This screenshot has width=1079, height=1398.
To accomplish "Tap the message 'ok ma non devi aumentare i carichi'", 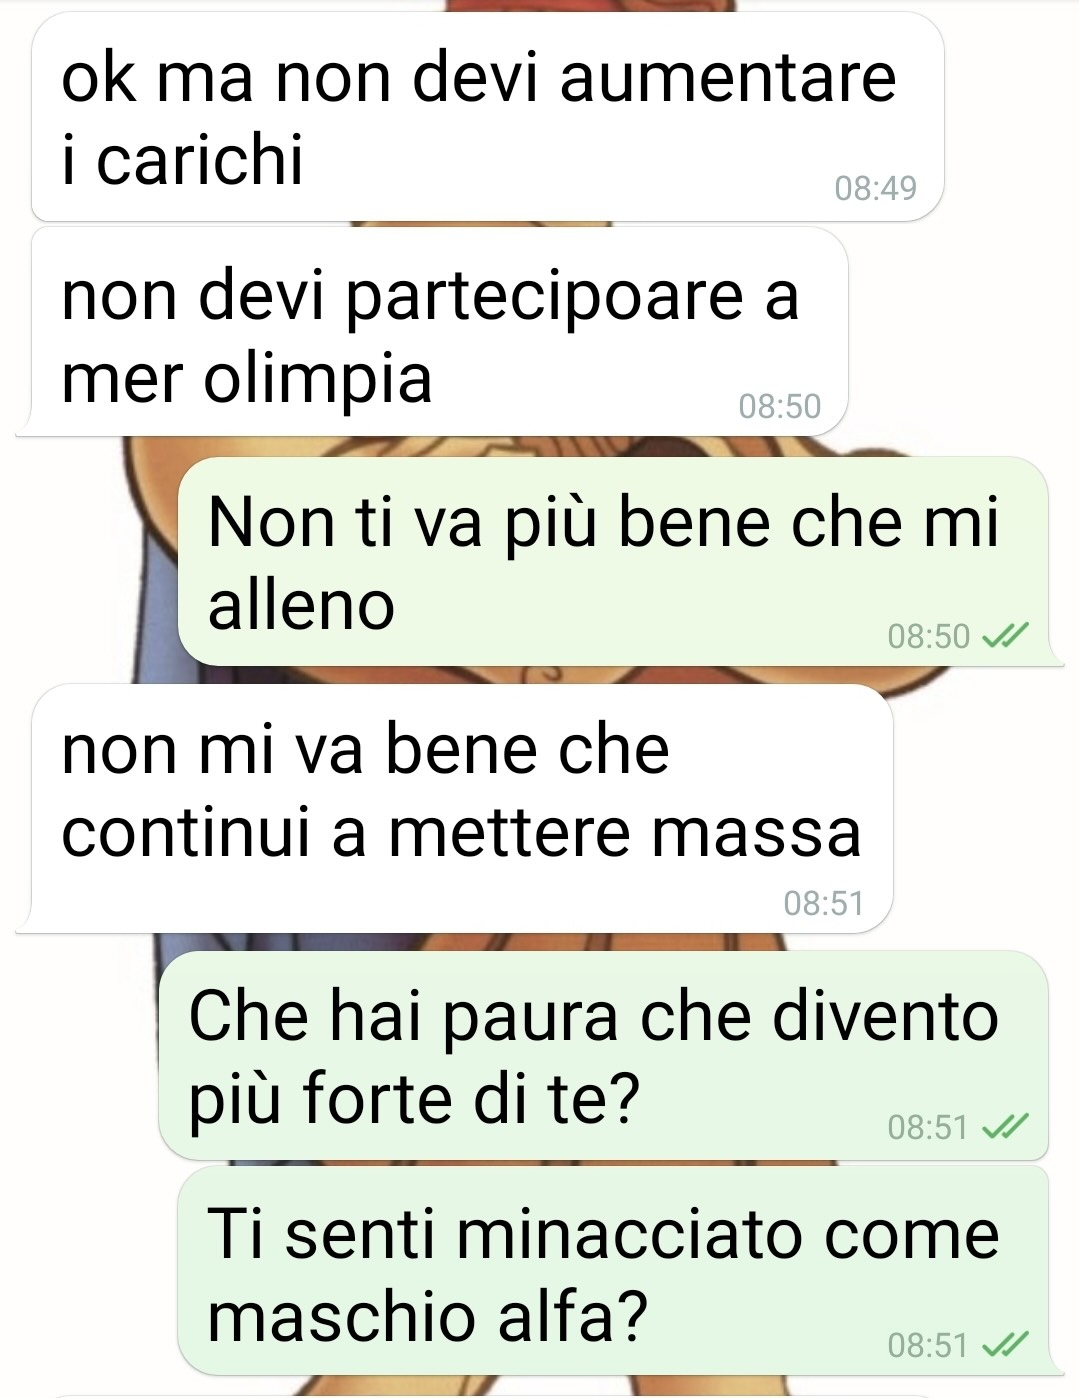I will [487, 117].
